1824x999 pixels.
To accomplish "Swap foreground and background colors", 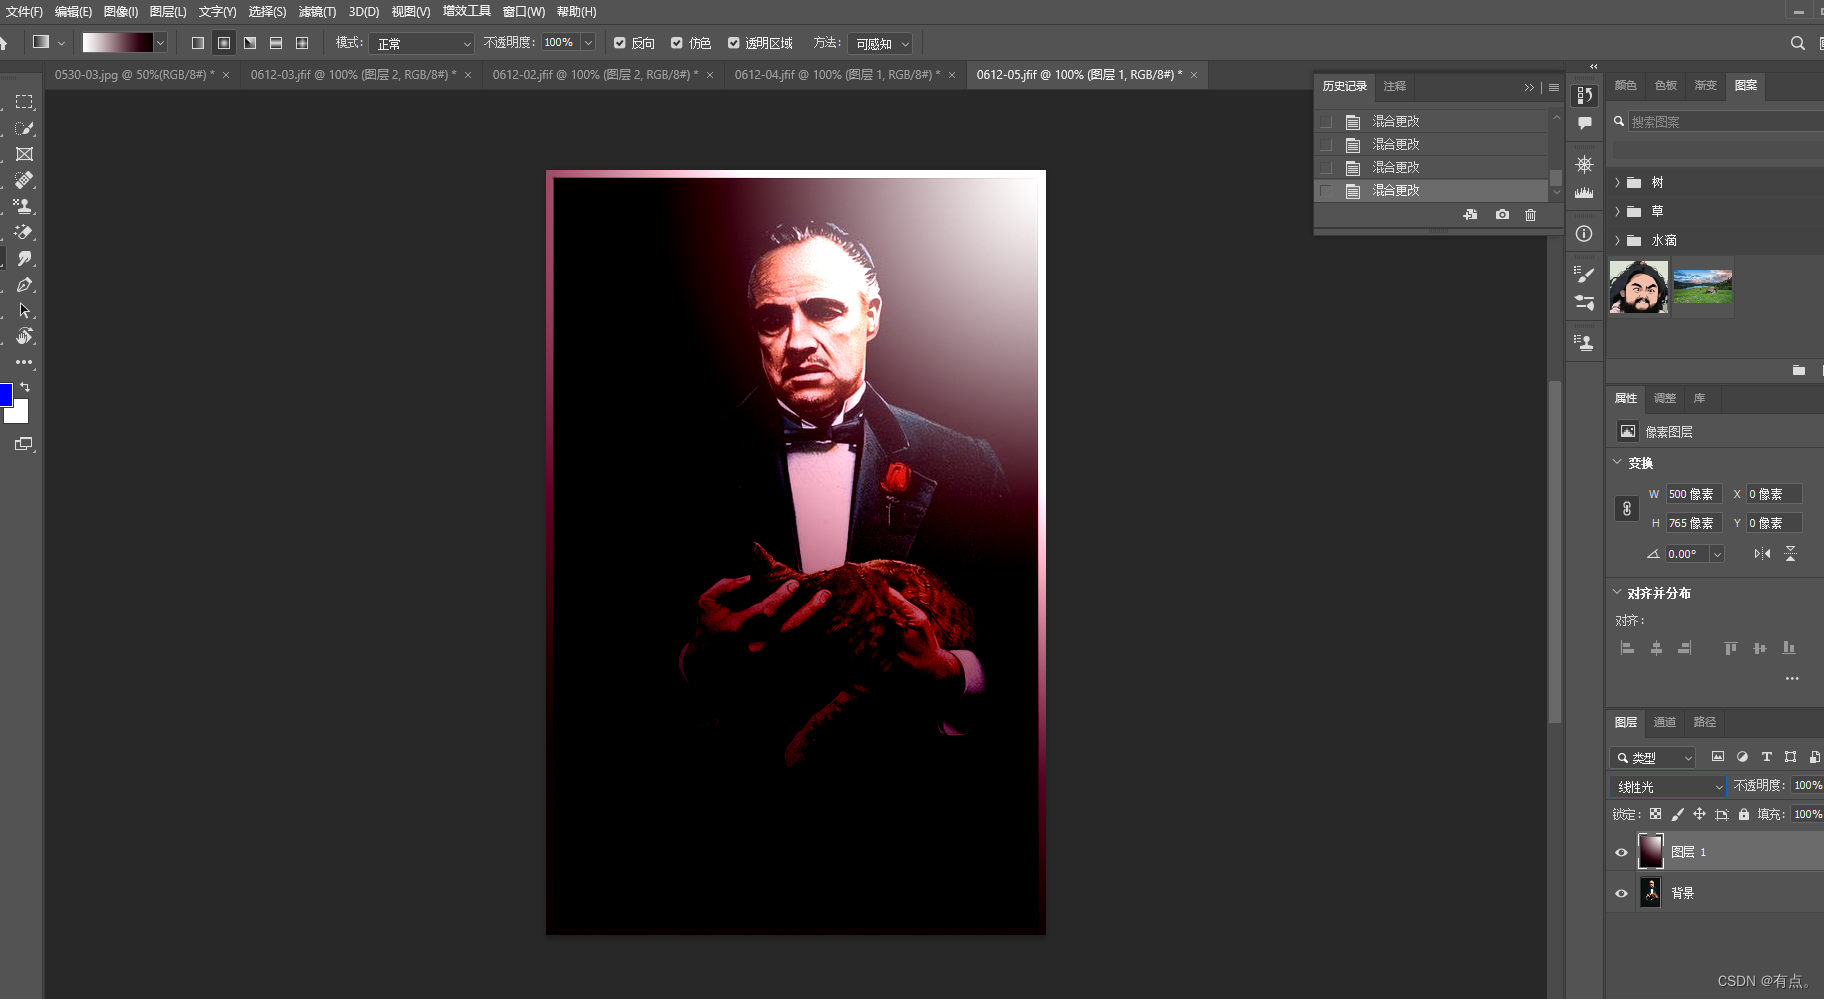I will 25,386.
